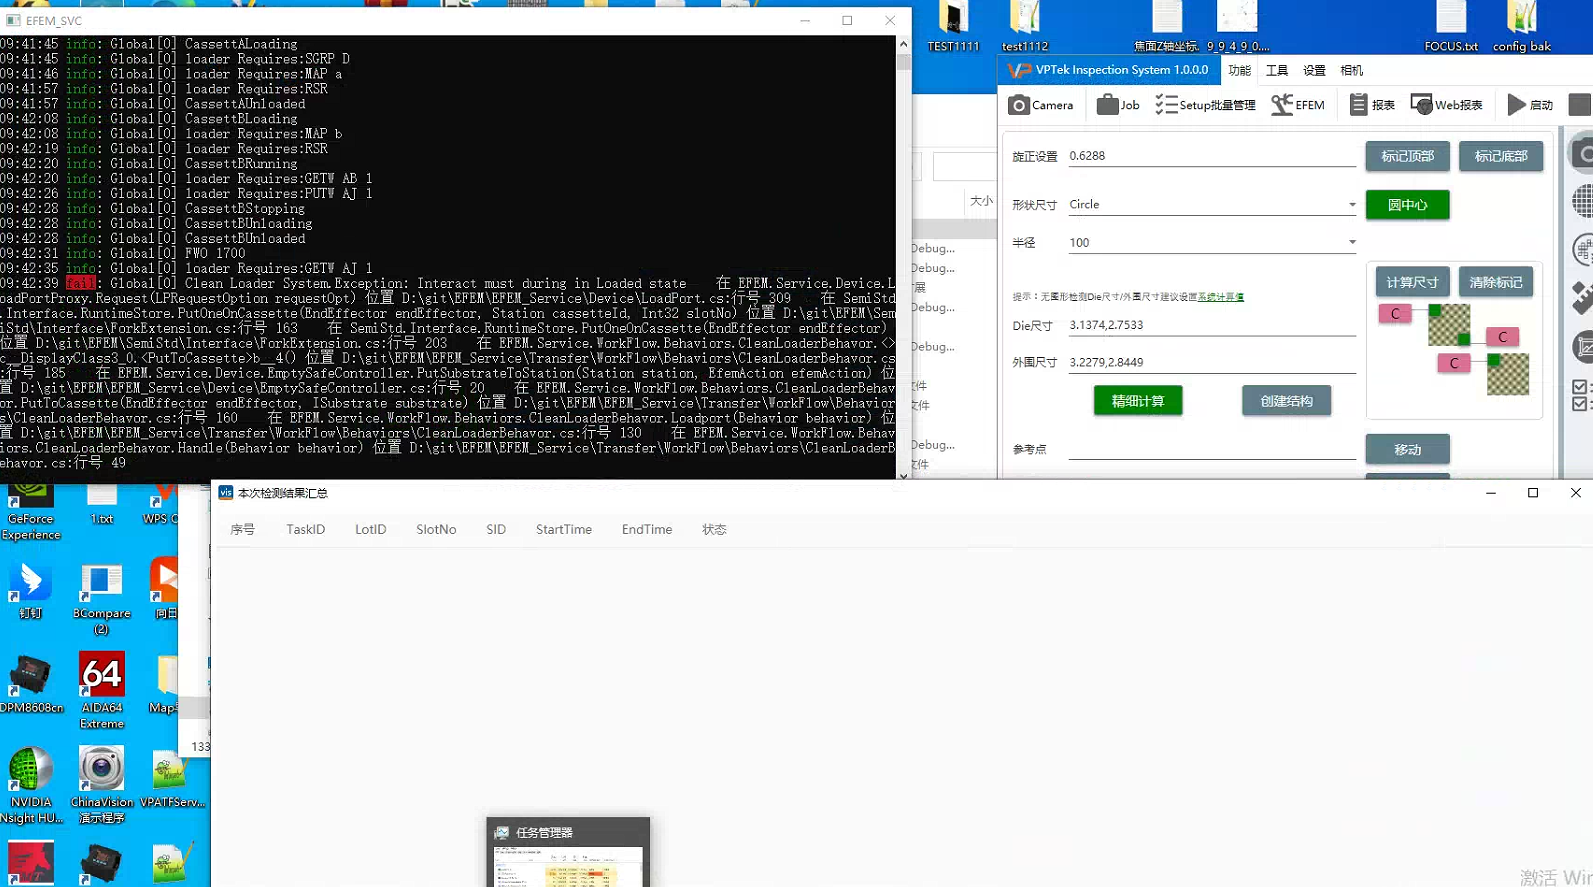The image size is (1593, 887).
Task: Click into the Die尺寸 input field
Action: point(1210,325)
